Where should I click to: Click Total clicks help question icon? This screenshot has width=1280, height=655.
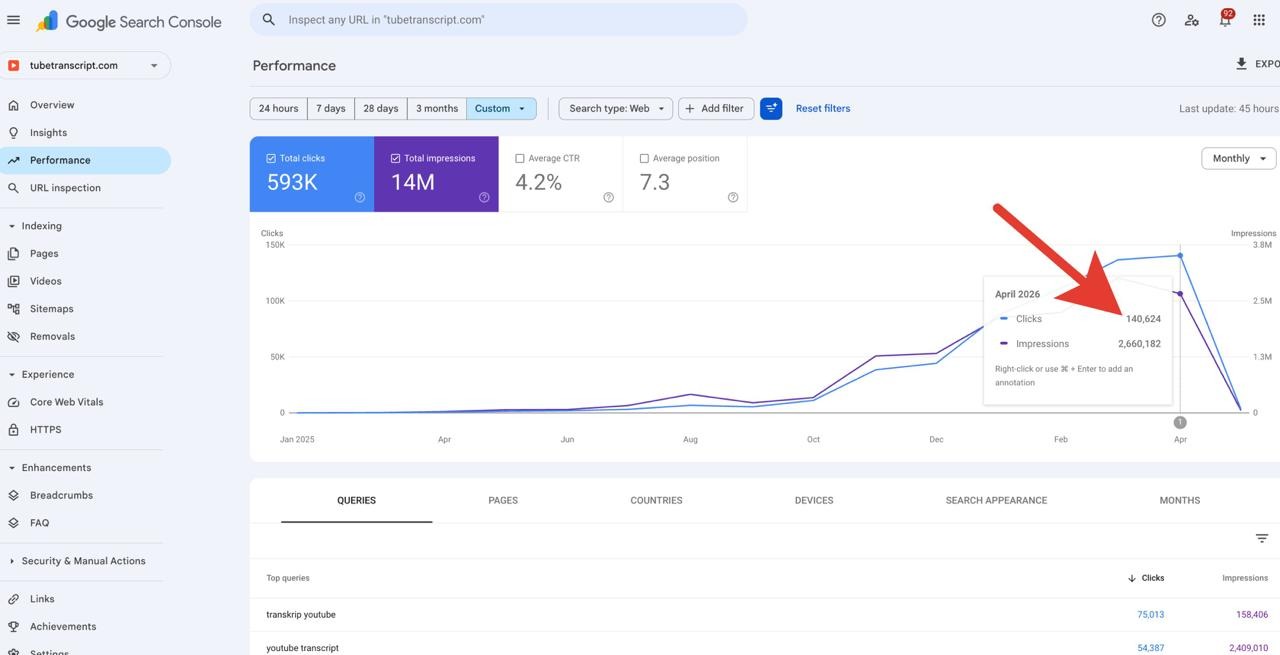coord(360,197)
